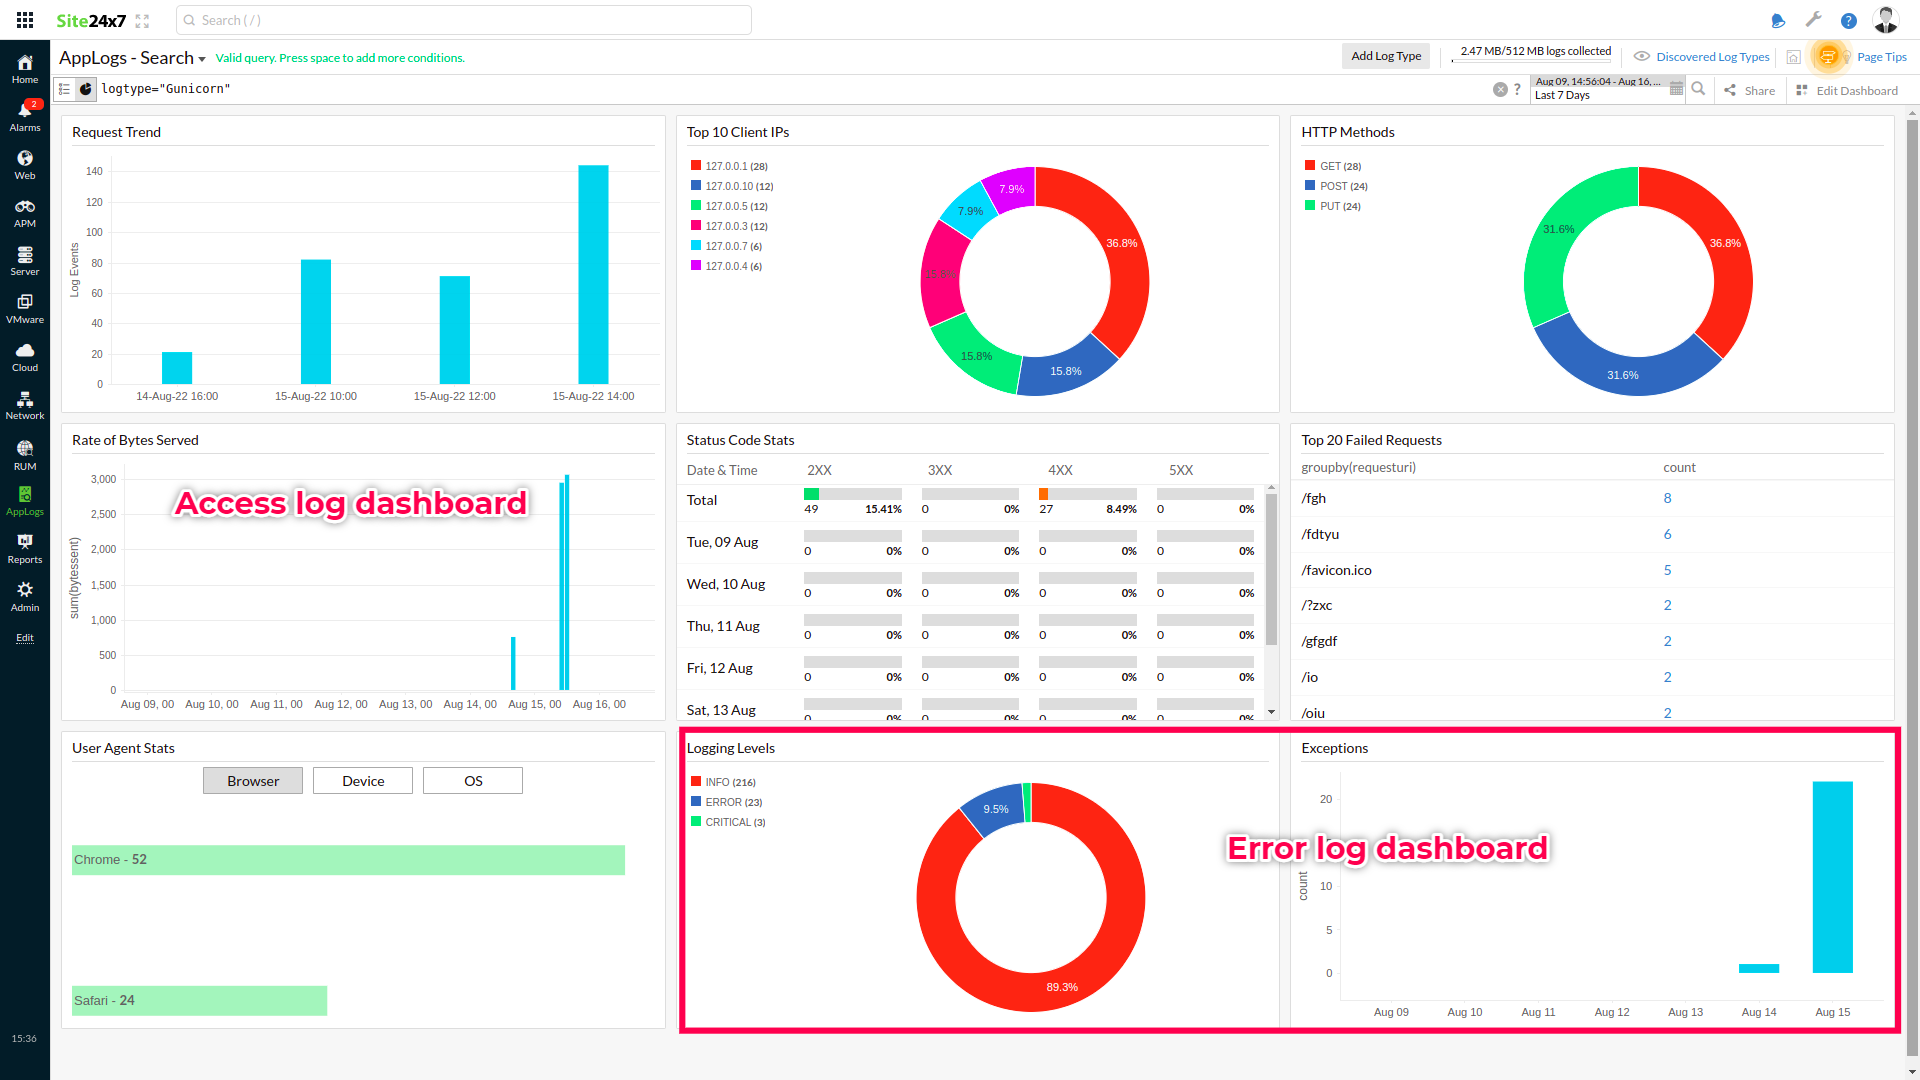
Task: Click the Add Log Type button
Action: pos(1385,56)
